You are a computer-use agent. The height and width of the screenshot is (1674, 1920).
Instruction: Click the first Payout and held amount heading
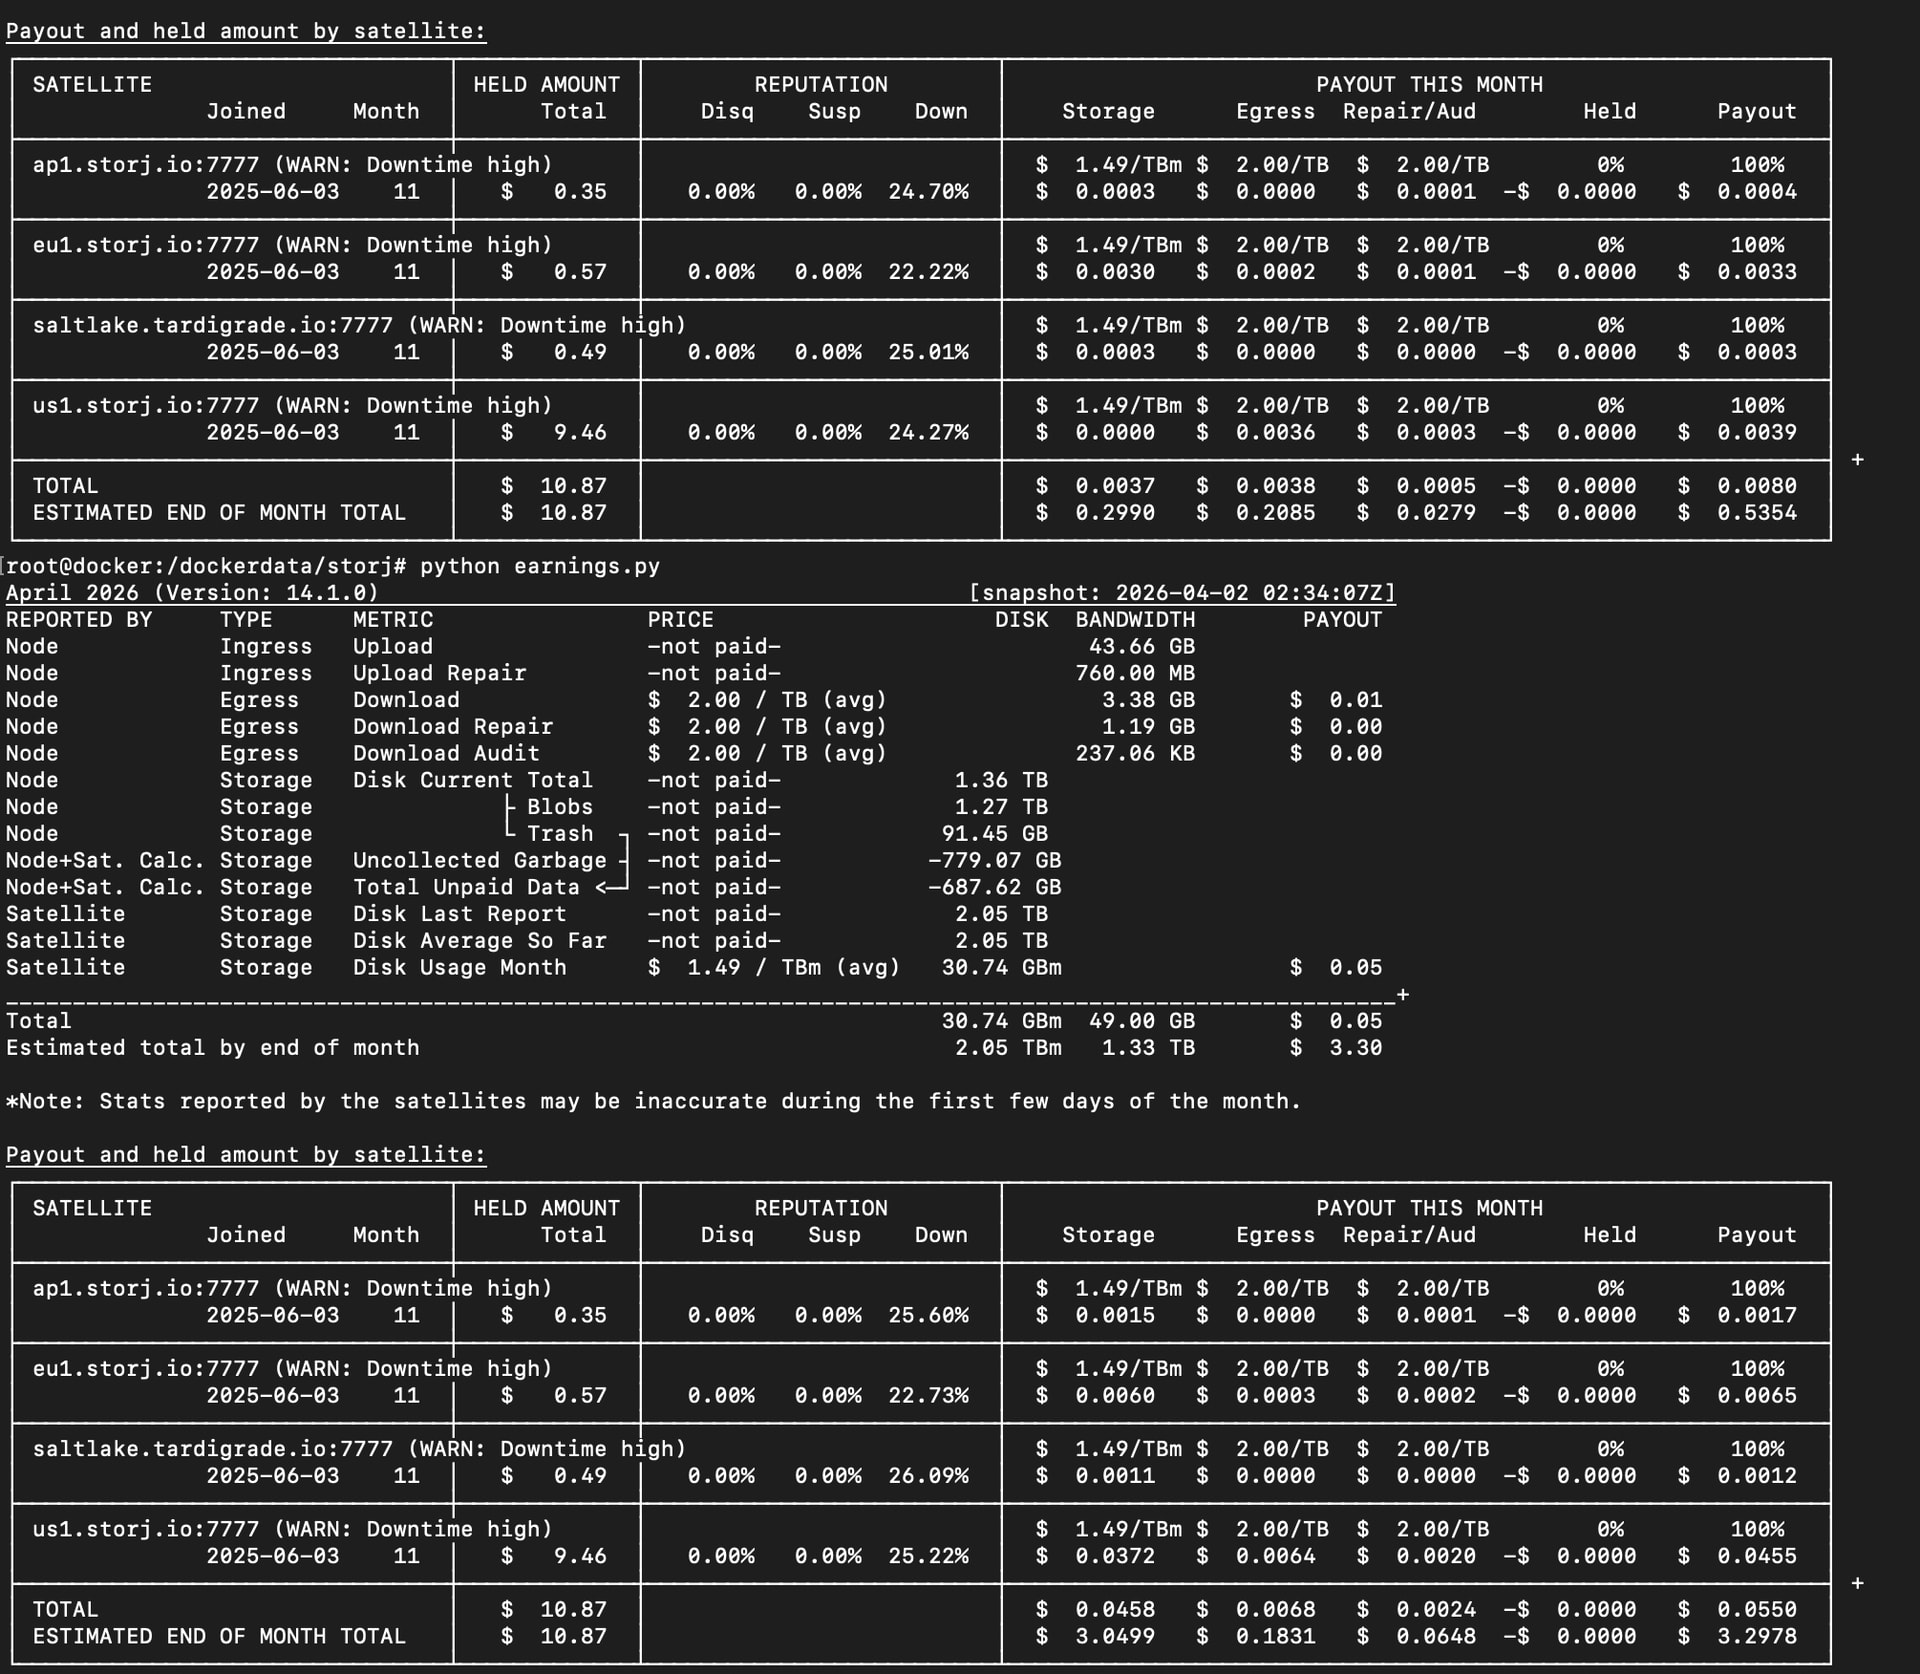pyautogui.click(x=246, y=31)
